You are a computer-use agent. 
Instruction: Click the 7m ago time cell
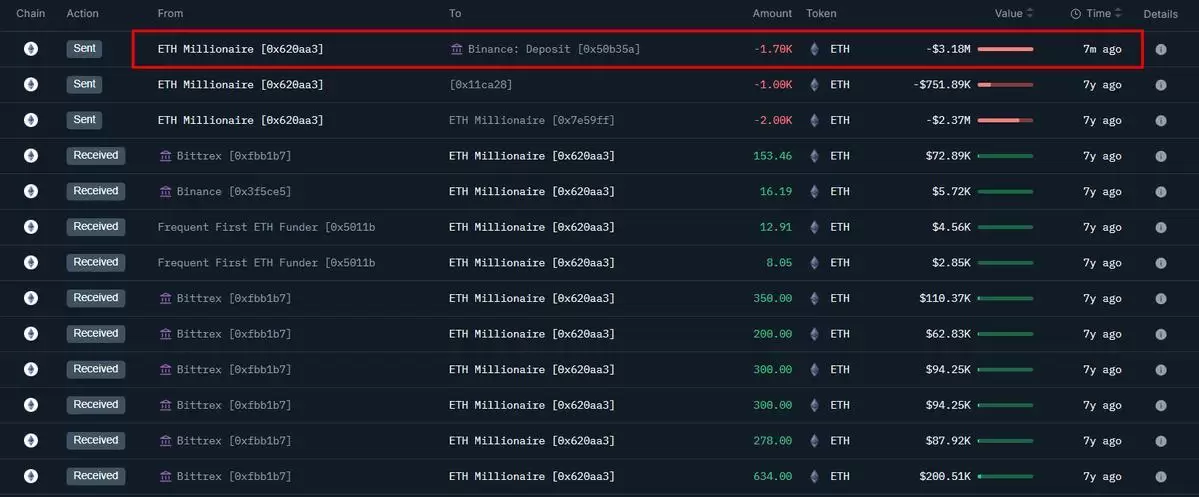(1102, 49)
